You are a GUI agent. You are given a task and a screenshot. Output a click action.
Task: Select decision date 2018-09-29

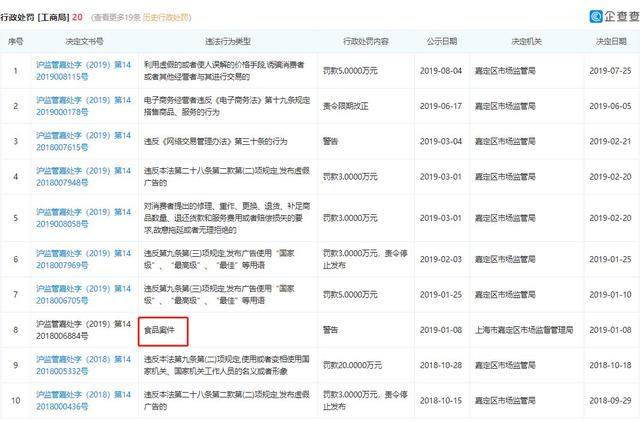tap(610, 400)
